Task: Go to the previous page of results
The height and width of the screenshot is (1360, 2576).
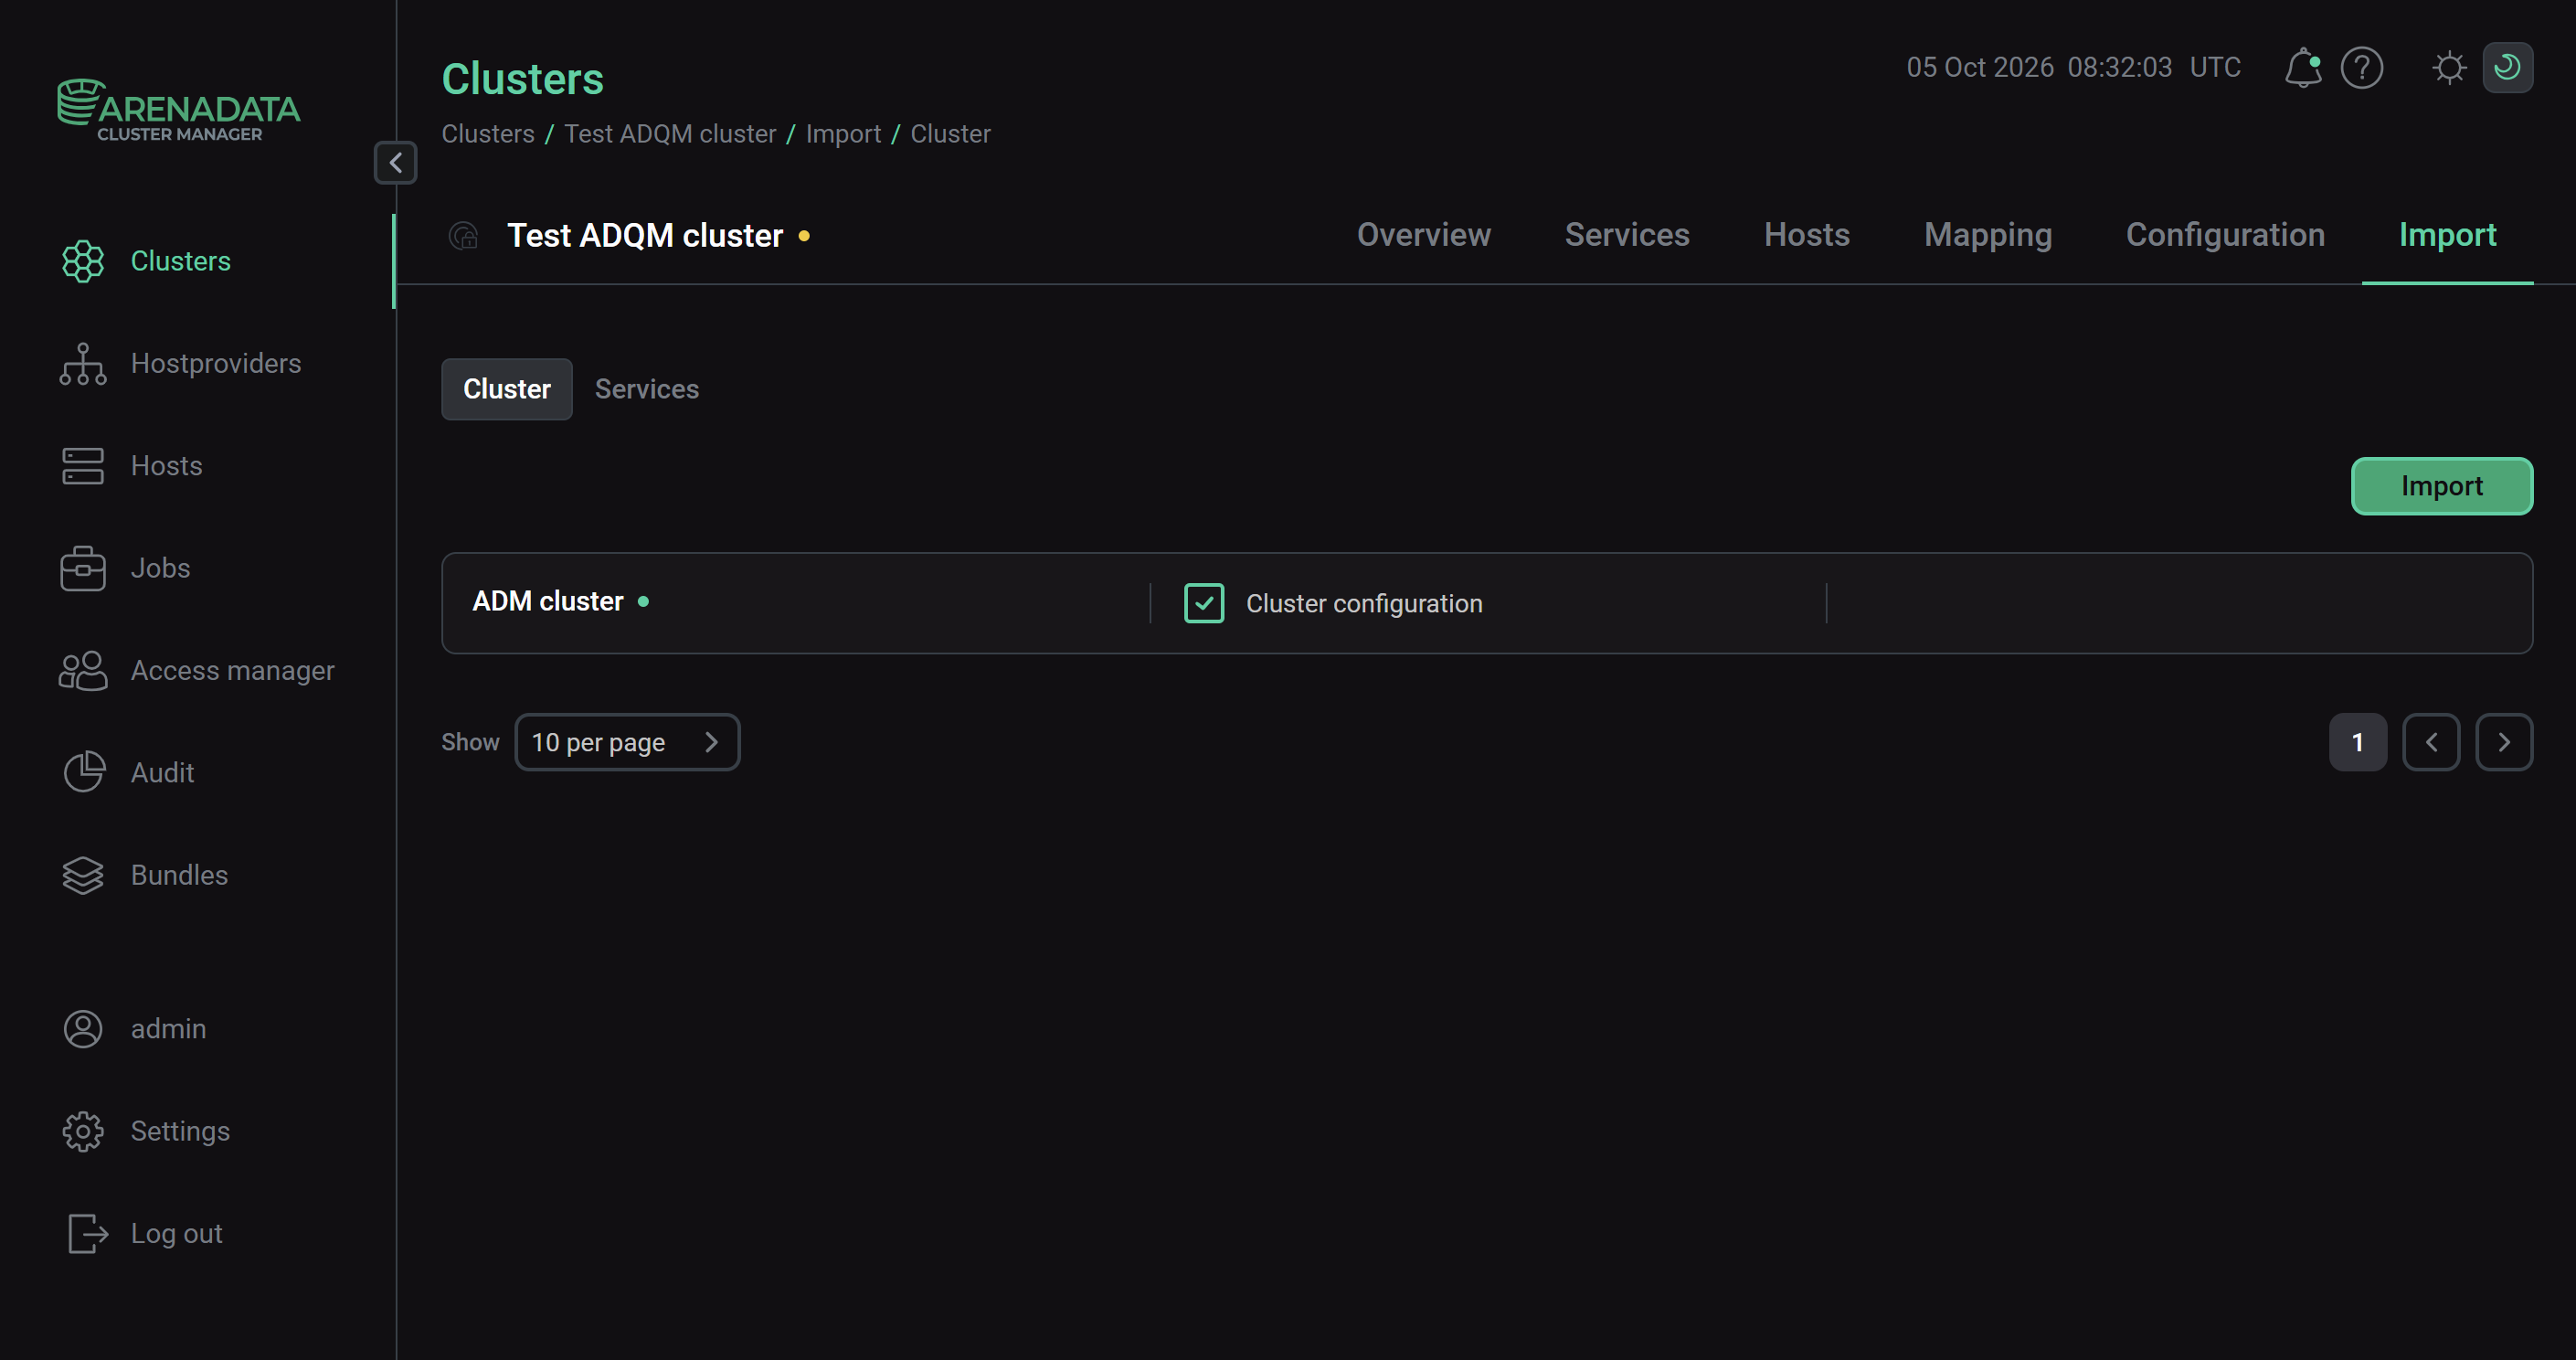Action: tap(2431, 742)
